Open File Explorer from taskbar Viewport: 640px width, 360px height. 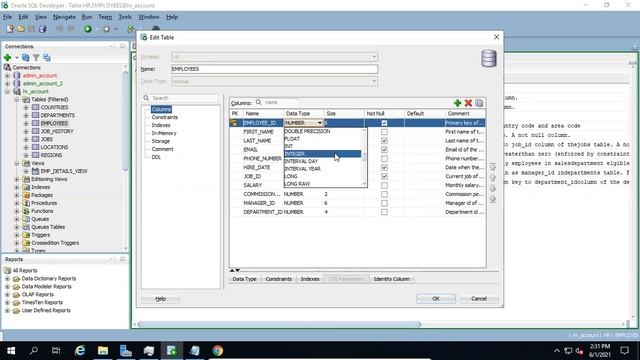(103, 351)
